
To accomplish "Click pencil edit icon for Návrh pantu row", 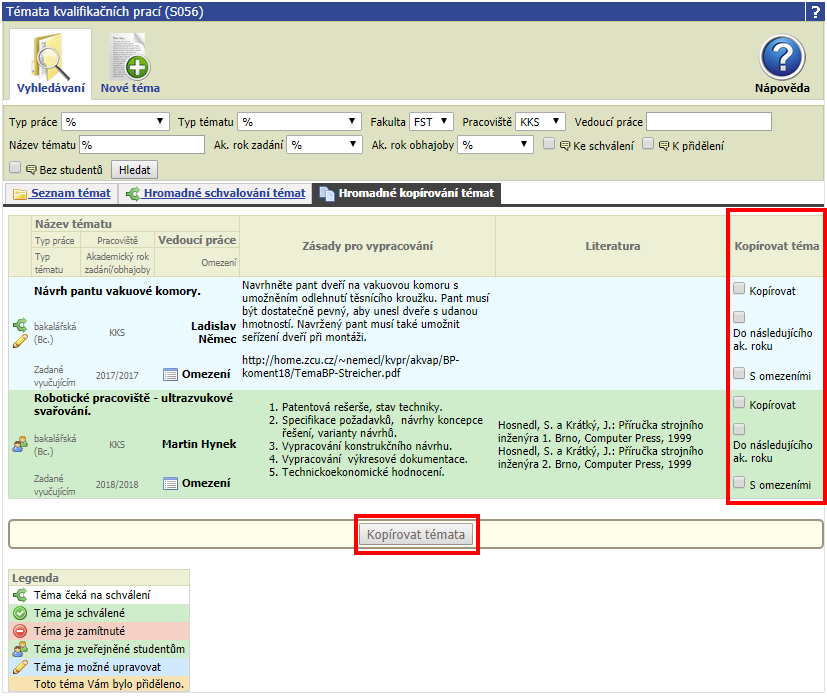I will (20, 341).
